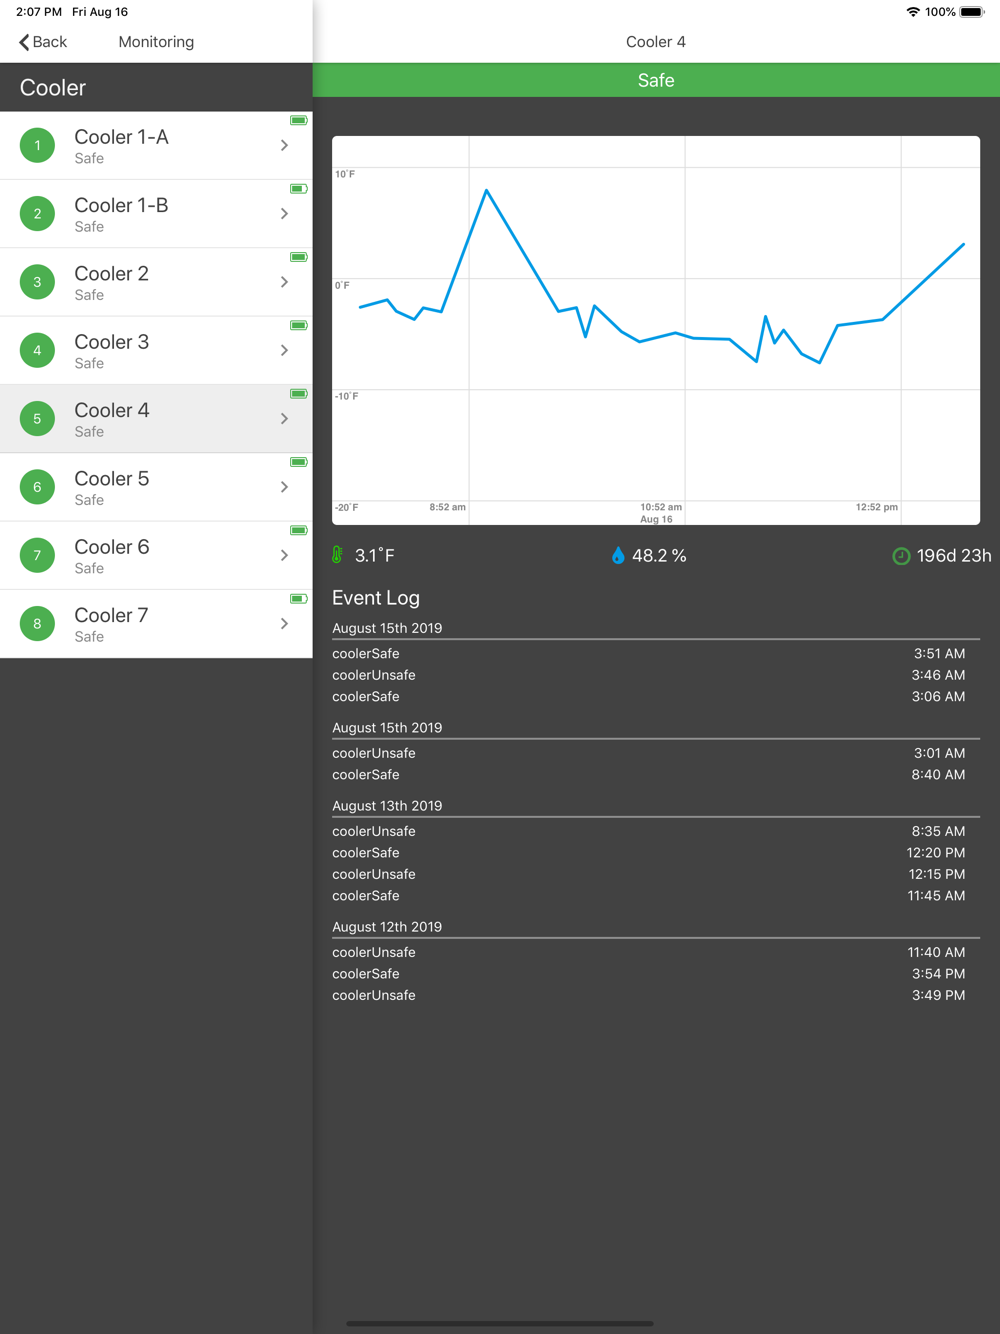Viewport: 1000px width, 1334px height.
Task: Open Cooler 6 via its right chevron
Action: click(285, 556)
